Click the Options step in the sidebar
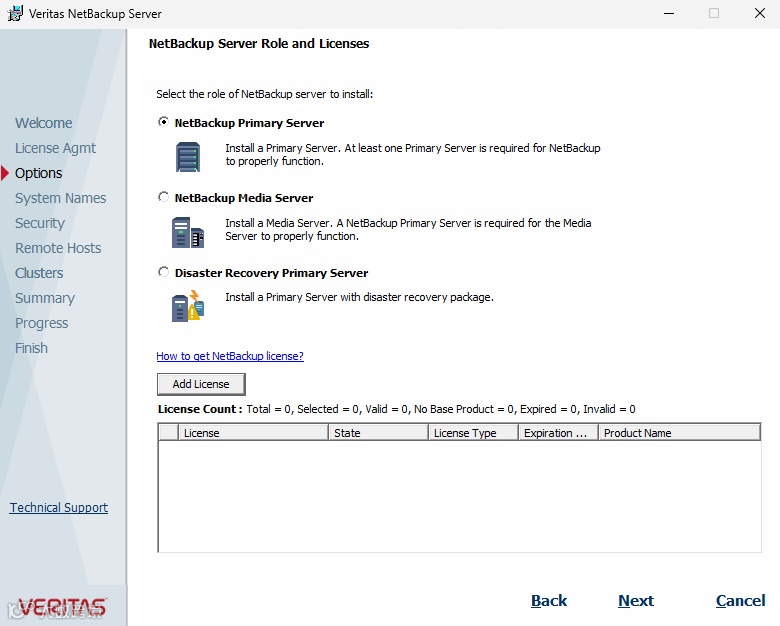Image resolution: width=780 pixels, height=626 pixels. (38, 173)
